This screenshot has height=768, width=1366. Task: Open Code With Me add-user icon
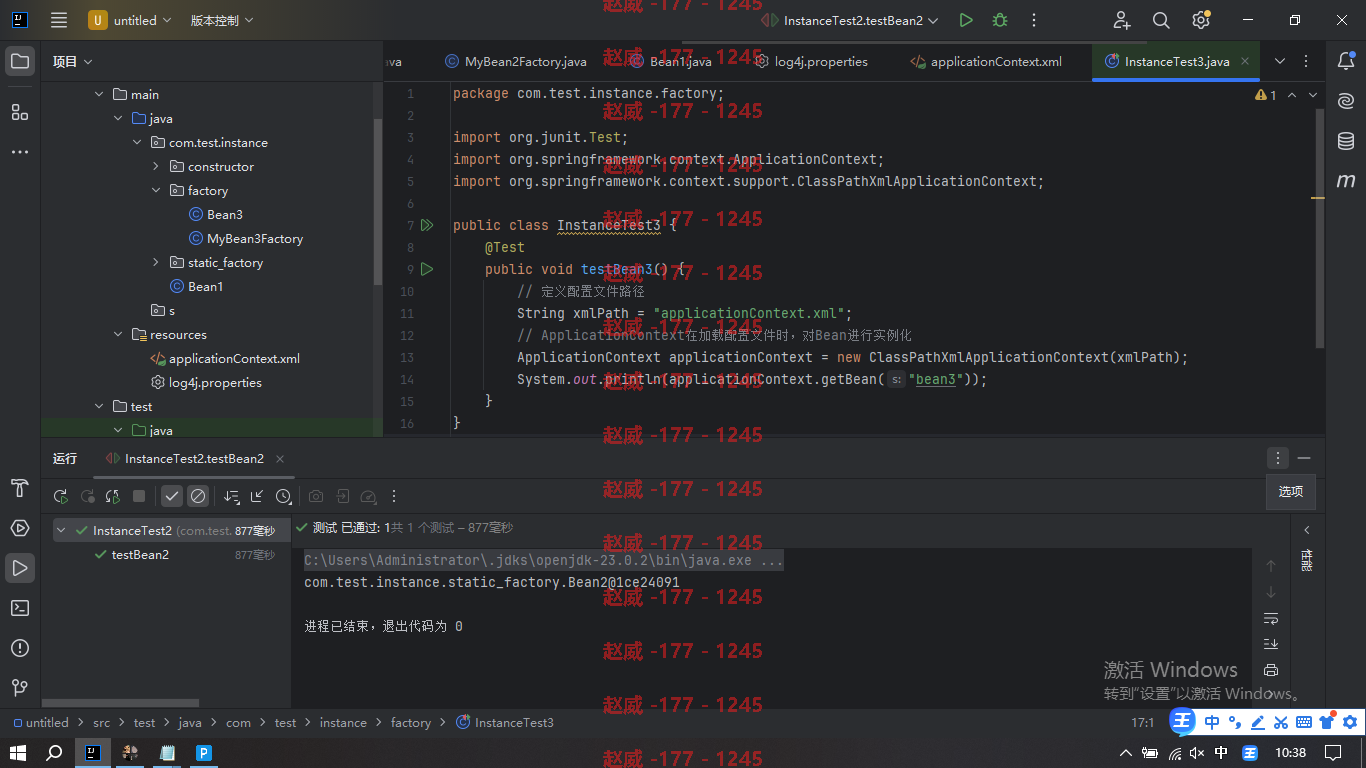pos(1122,20)
